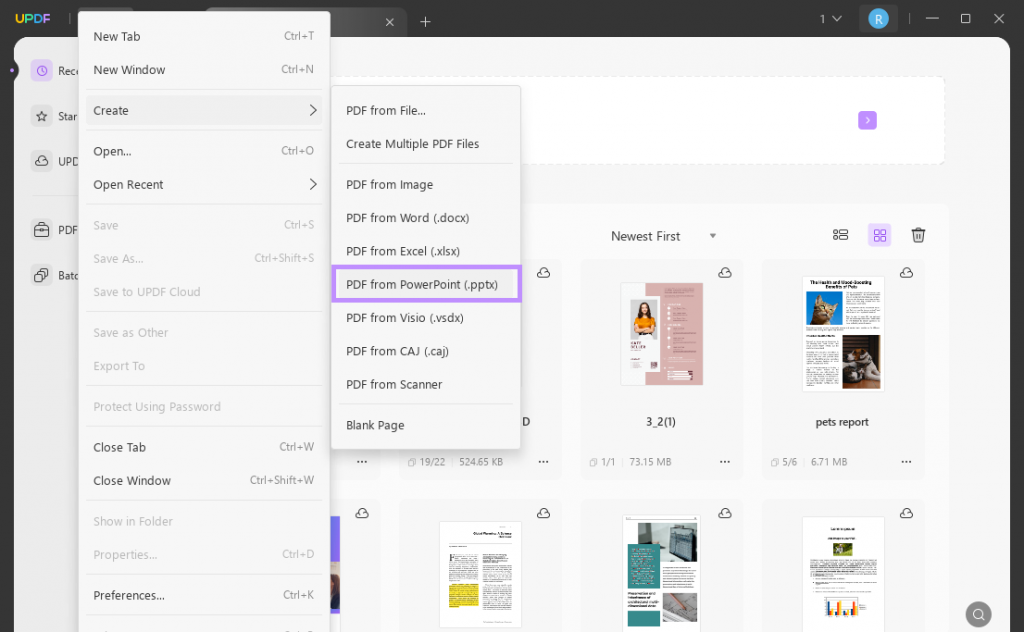Open Preferences from the menu
The image size is (1024, 632).
(x=128, y=595)
